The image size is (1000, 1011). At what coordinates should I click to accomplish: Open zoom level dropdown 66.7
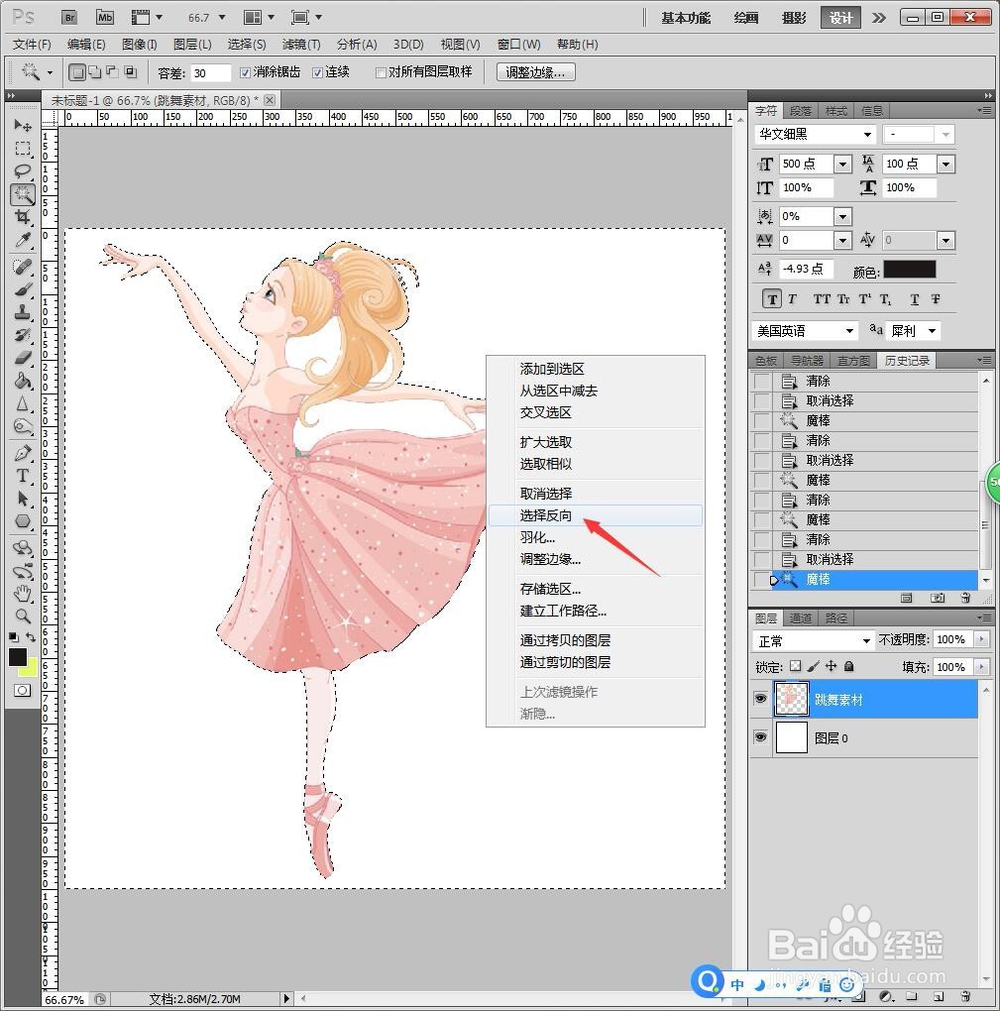(x=222, y=17)
